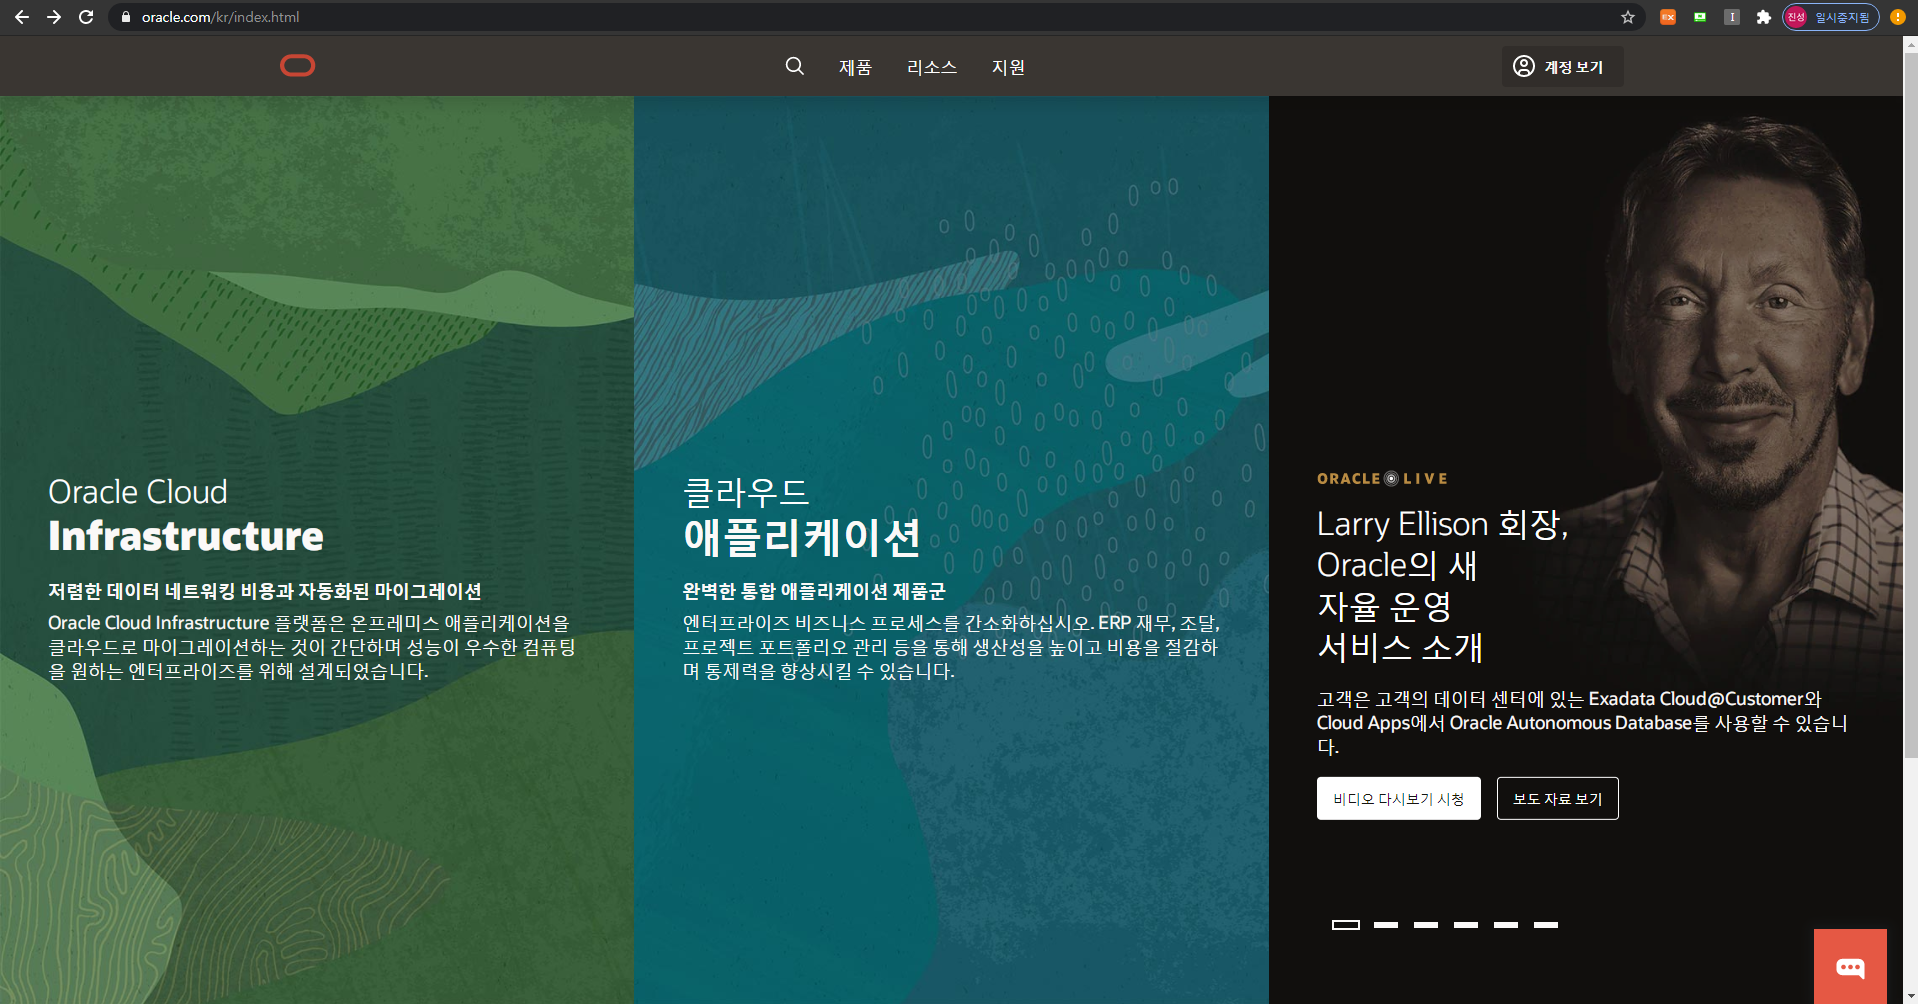Open the 클라우드 애플리케이션 heading

(x=801, y=516)
